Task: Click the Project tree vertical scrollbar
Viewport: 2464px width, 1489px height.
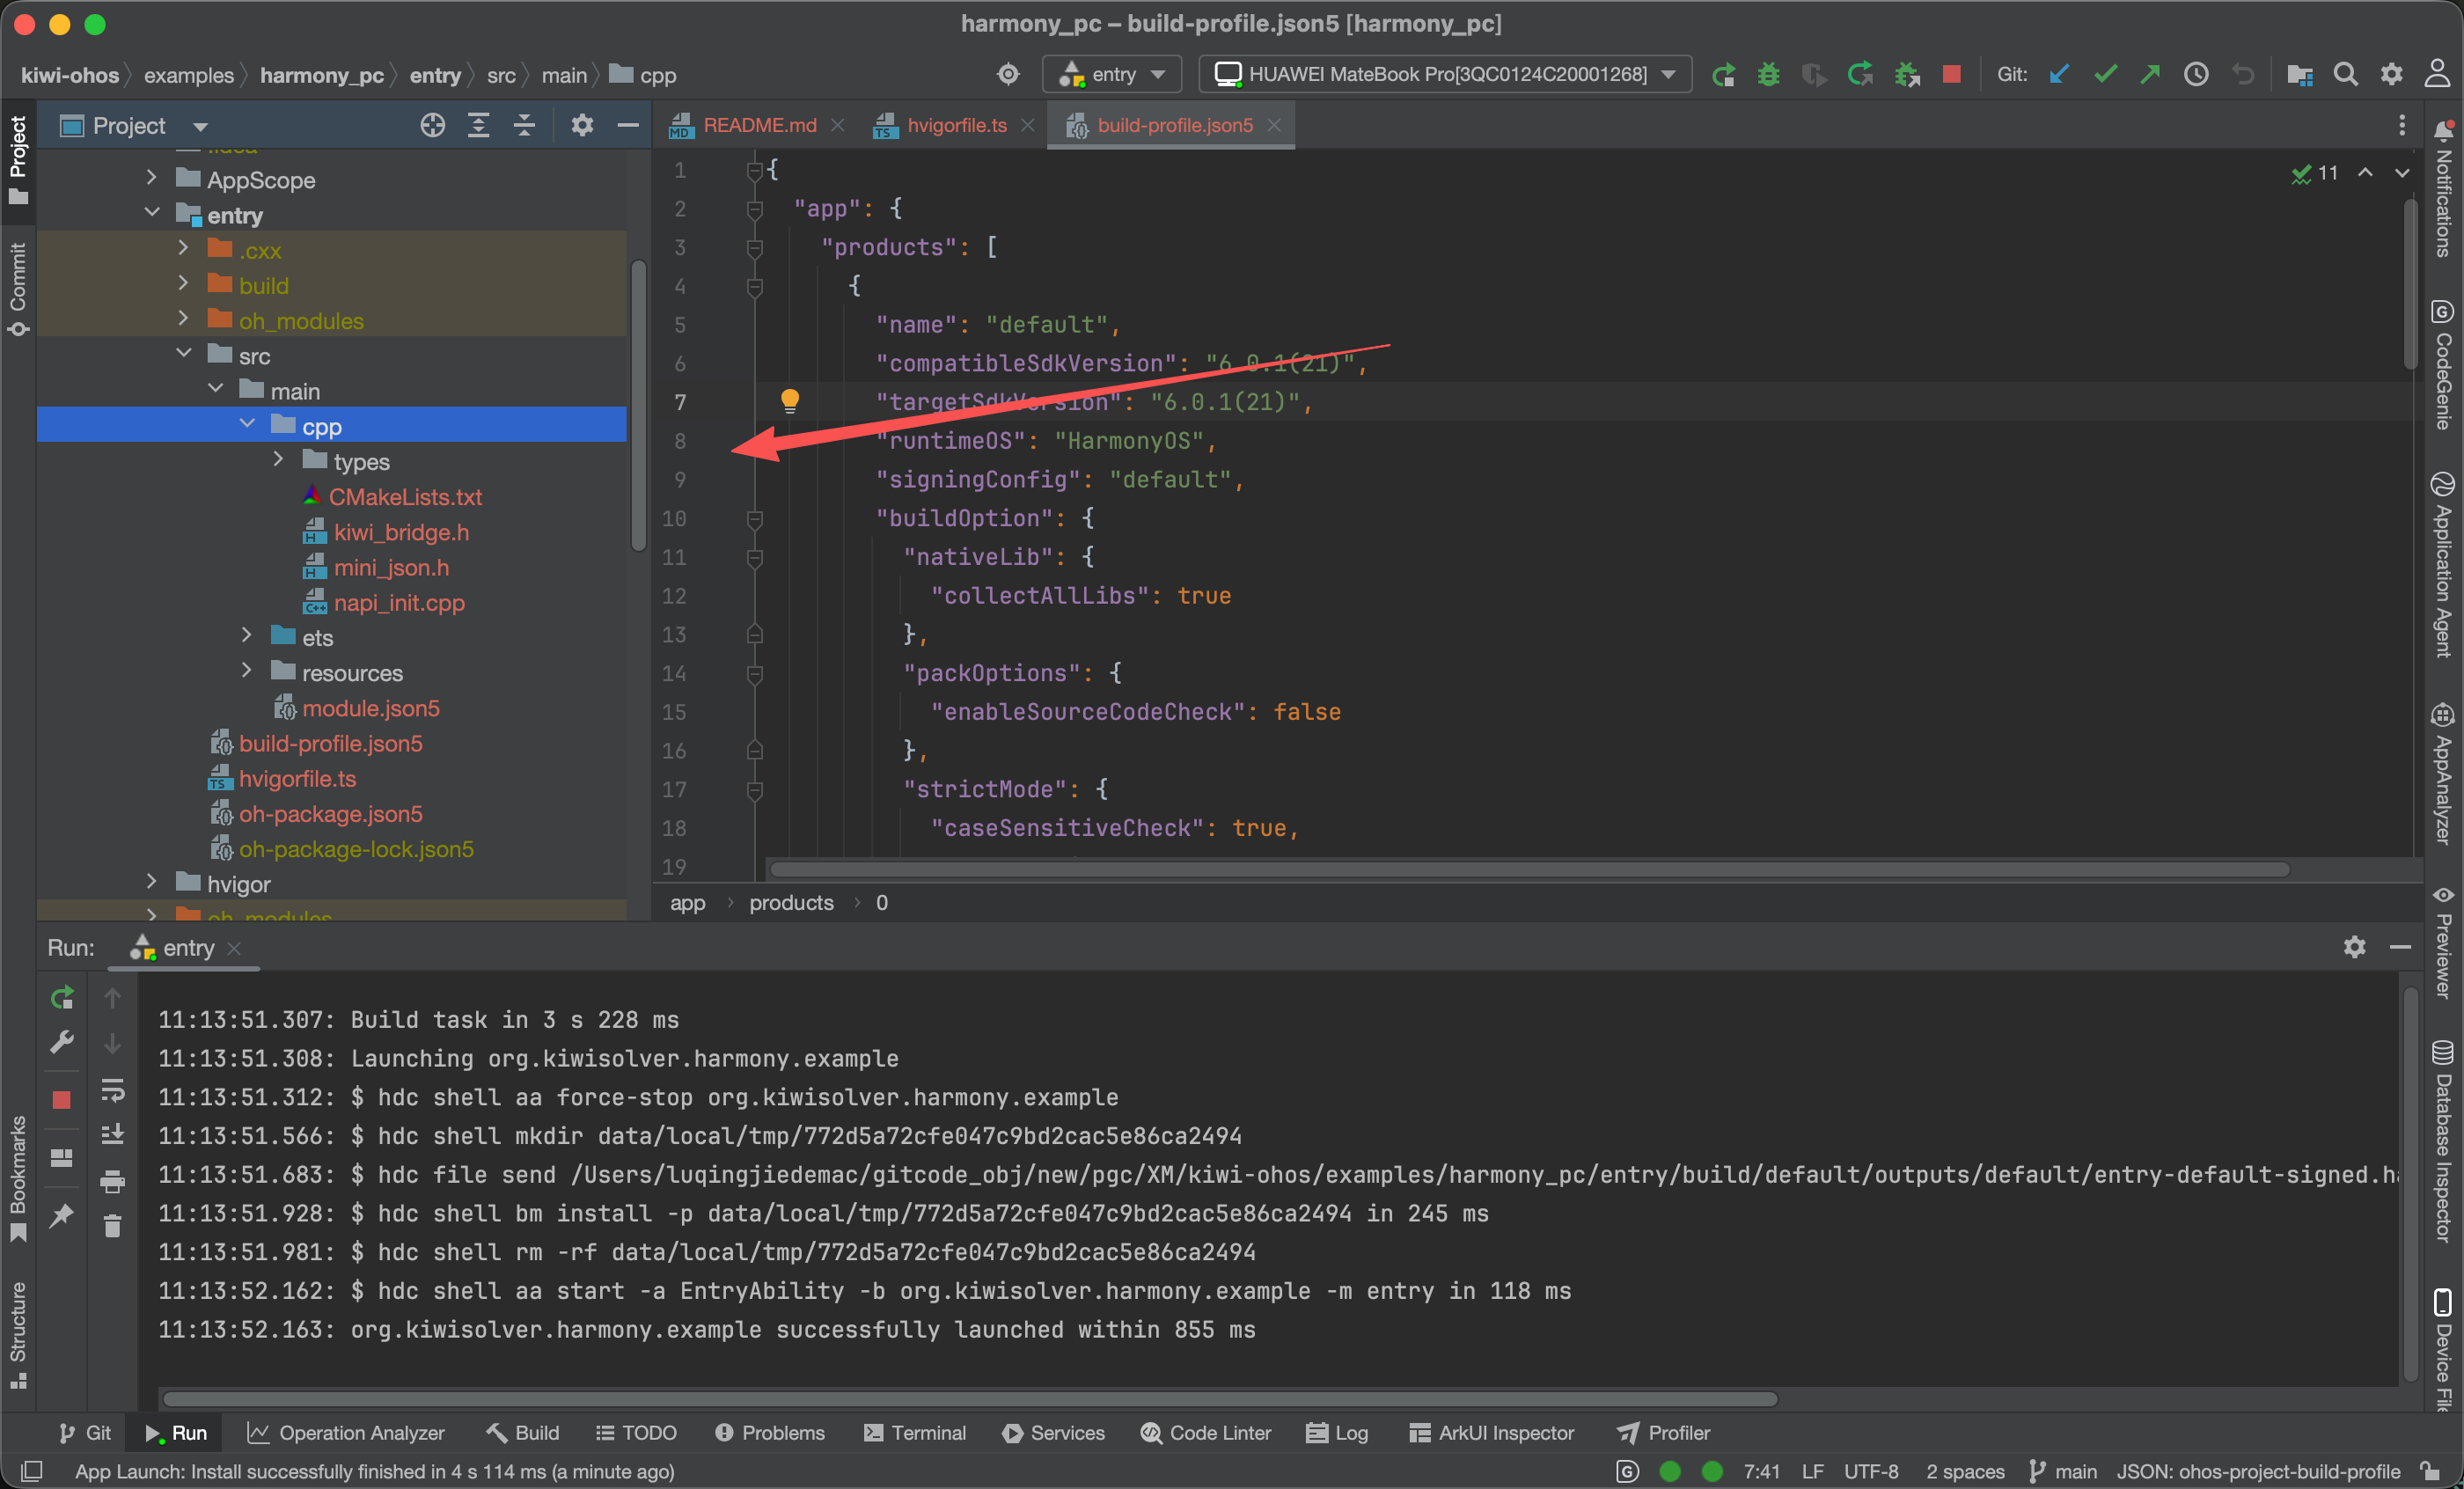Action: [x=638, y=405]
